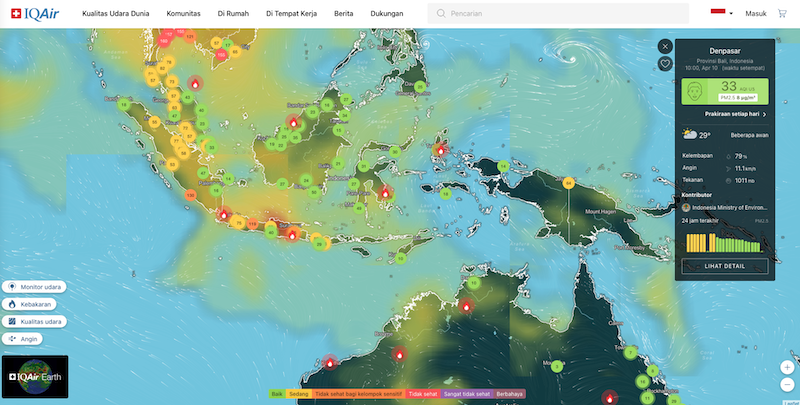Screen dimensions: 800x405
Task: Select the red 155 AQI marker in Vietnam
Action: pyautogui.click(x=221, y=54)
